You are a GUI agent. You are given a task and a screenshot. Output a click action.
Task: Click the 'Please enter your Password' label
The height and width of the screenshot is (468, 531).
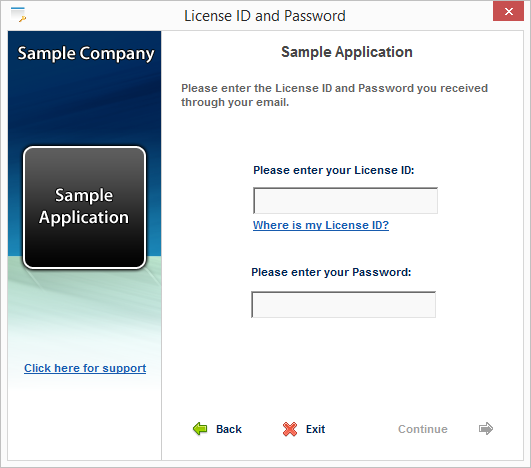[331, 272]
